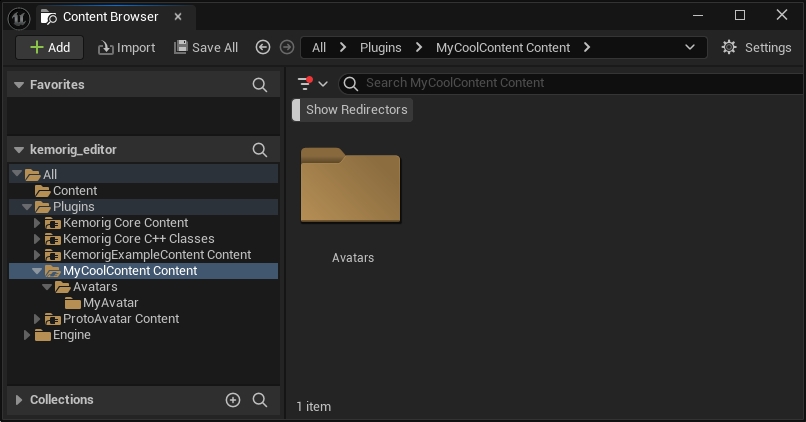Screen dimensions: 806x422
Task: Click the Collections search magnifier icon
Action: point(260,400)
